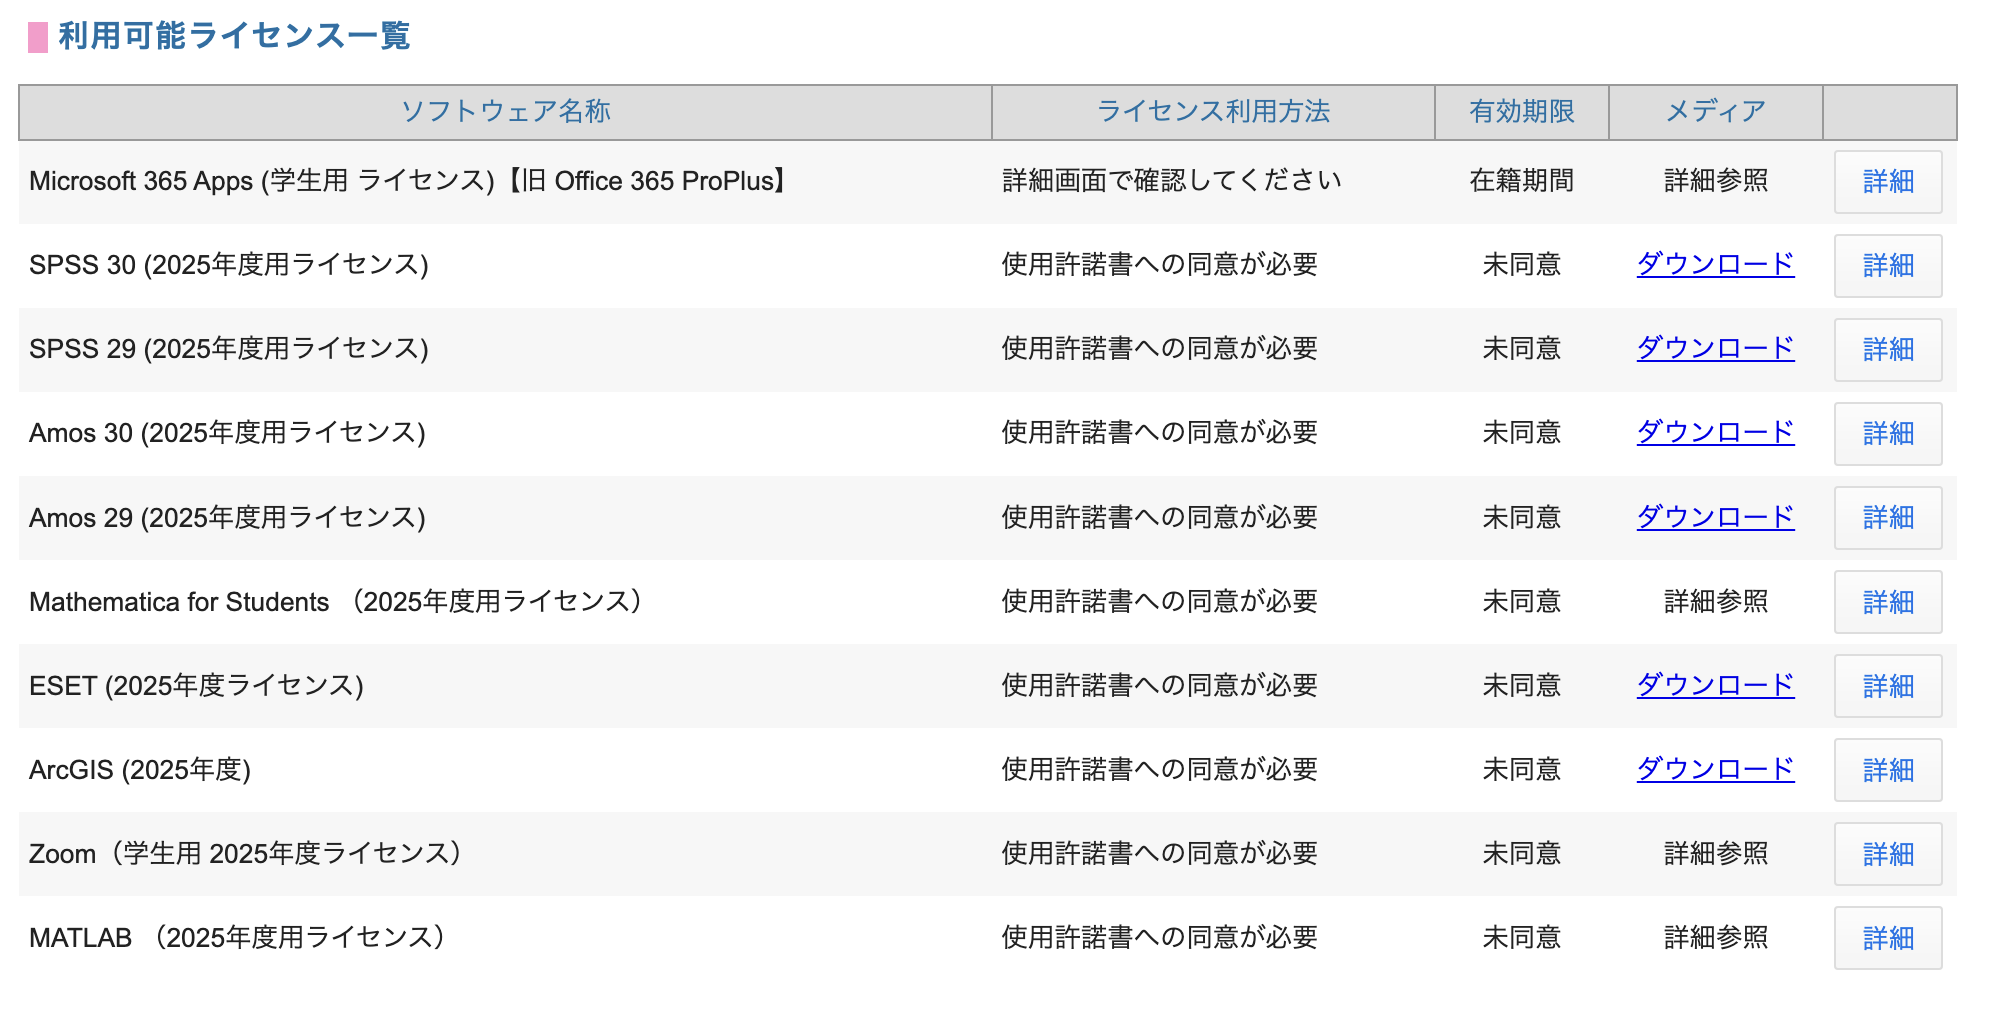The image size is (2010, 1012).
Task: Open 詳細 for Amos 29 license
Action: (1887, 518)
